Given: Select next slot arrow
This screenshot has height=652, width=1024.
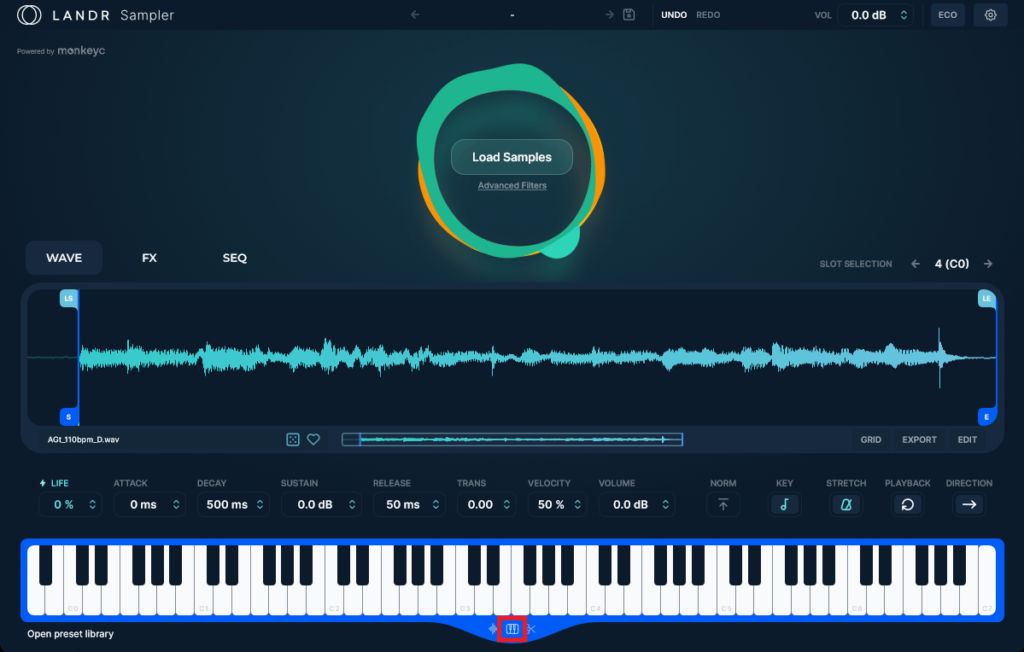Looking at the screenshot, I should [x=988, y=264].
